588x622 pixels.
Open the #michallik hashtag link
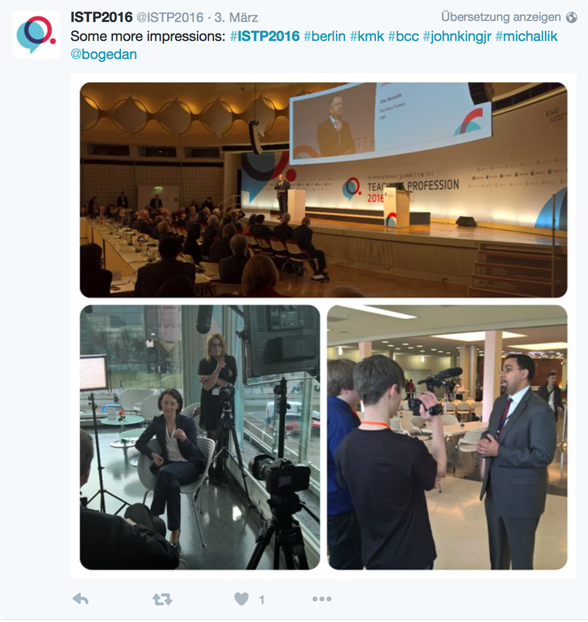pos(527,36)
